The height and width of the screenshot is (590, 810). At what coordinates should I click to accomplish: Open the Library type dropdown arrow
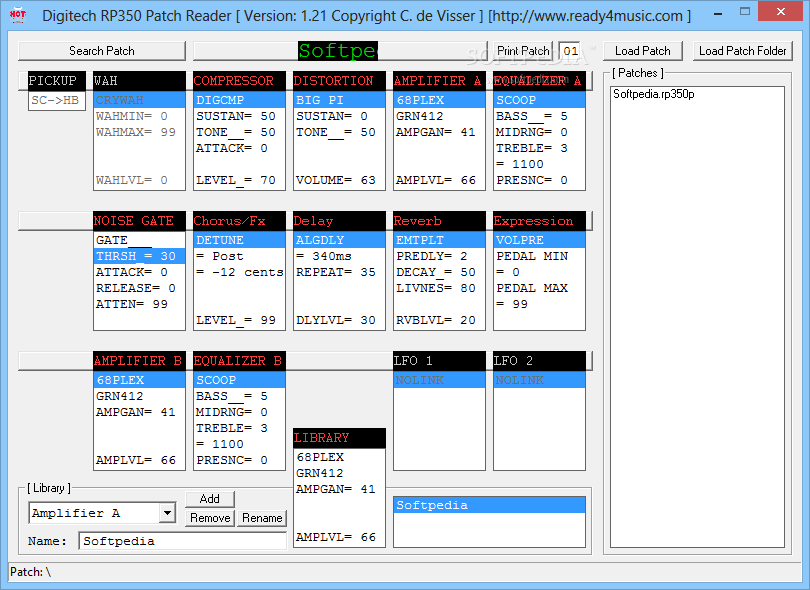pyautogui.click(x=167, y=513)
